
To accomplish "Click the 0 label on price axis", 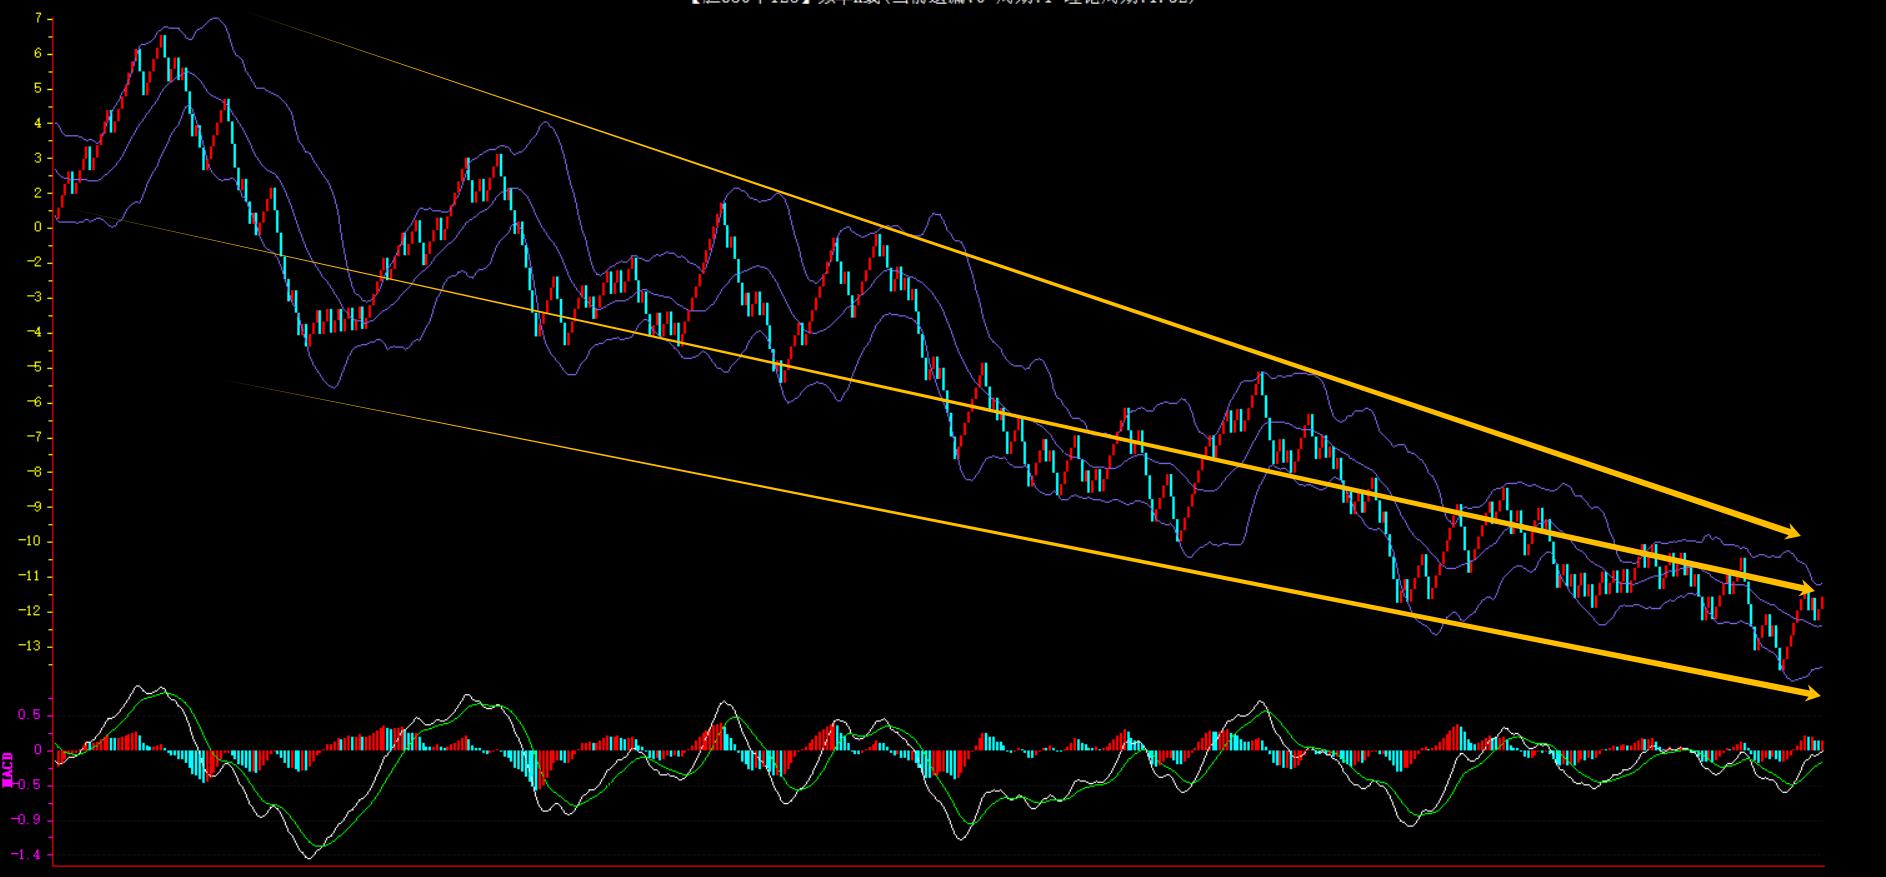I will 38,228.
